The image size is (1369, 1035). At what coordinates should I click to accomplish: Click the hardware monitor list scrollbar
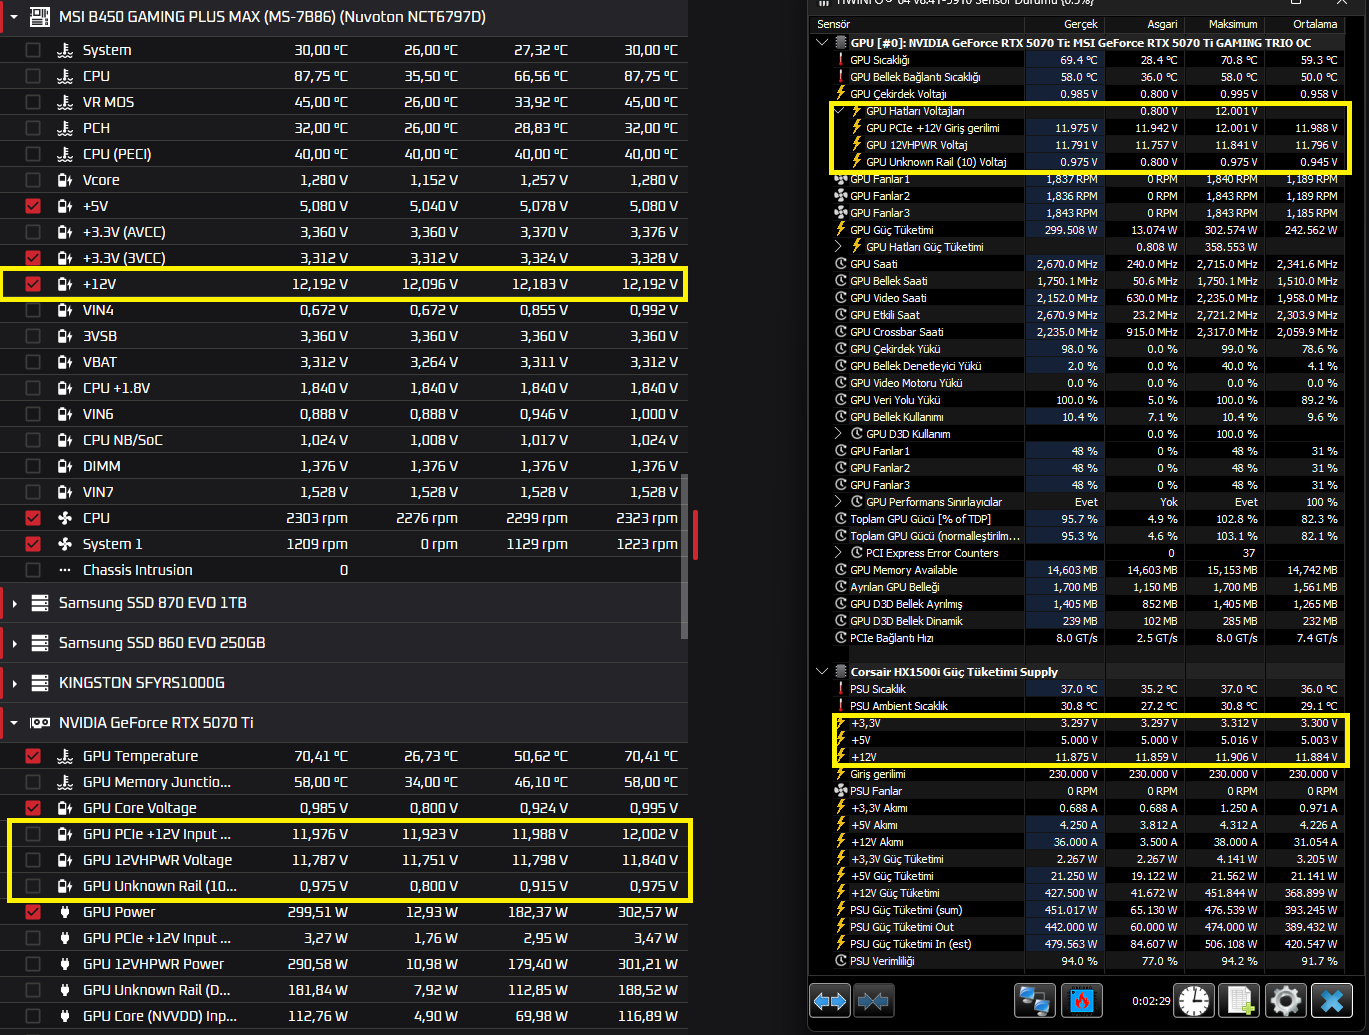[684, 556]
